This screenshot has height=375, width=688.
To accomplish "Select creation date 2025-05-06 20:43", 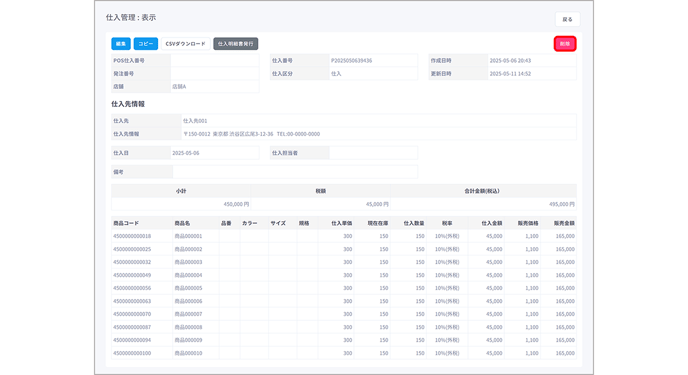I will point(510,61).
